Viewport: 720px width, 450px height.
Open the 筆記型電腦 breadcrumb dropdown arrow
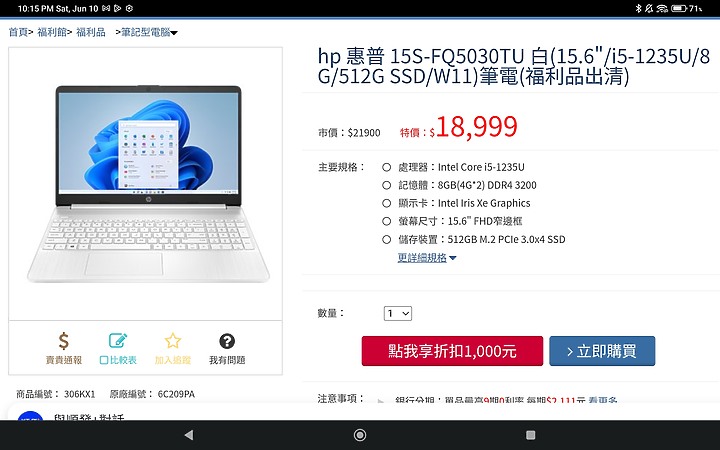pyautogui.click(x=174, y=33)
